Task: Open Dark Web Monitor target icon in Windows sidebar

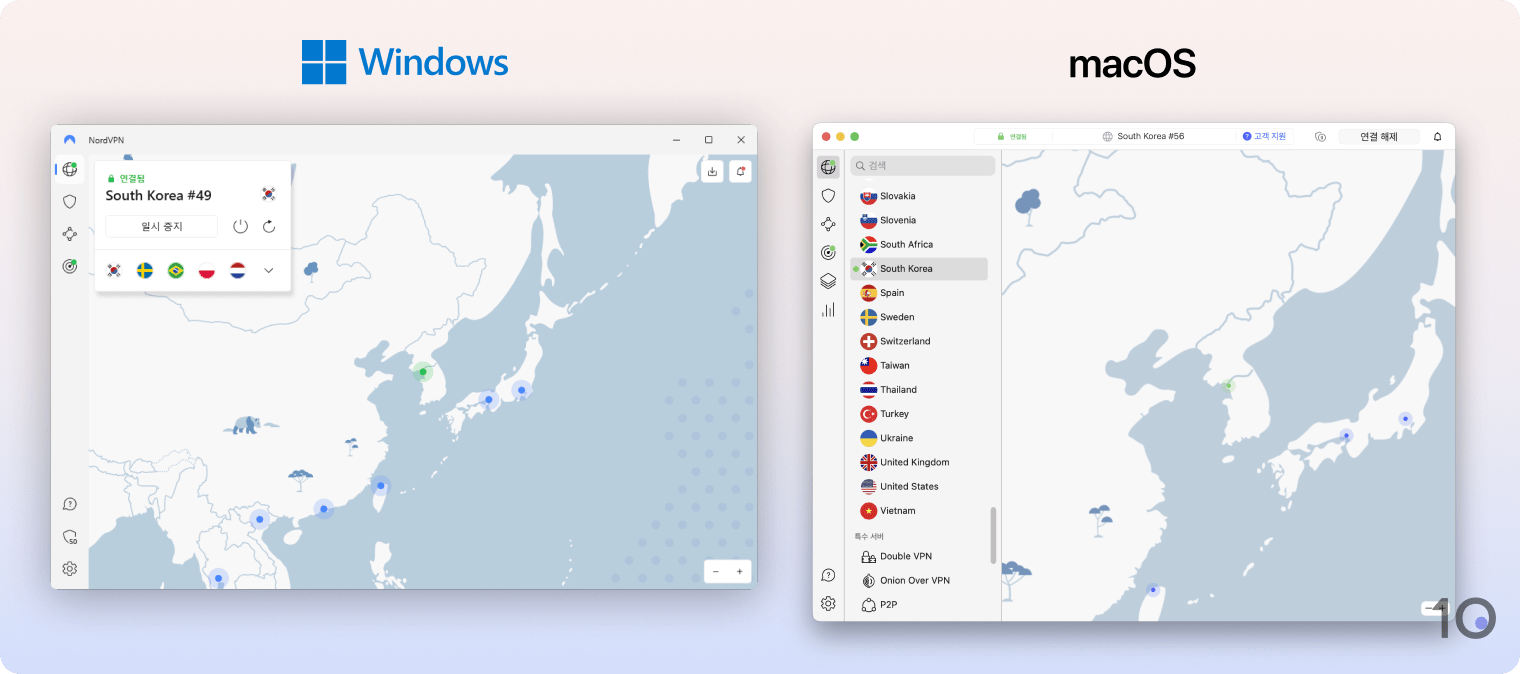Action: (69, 266)
